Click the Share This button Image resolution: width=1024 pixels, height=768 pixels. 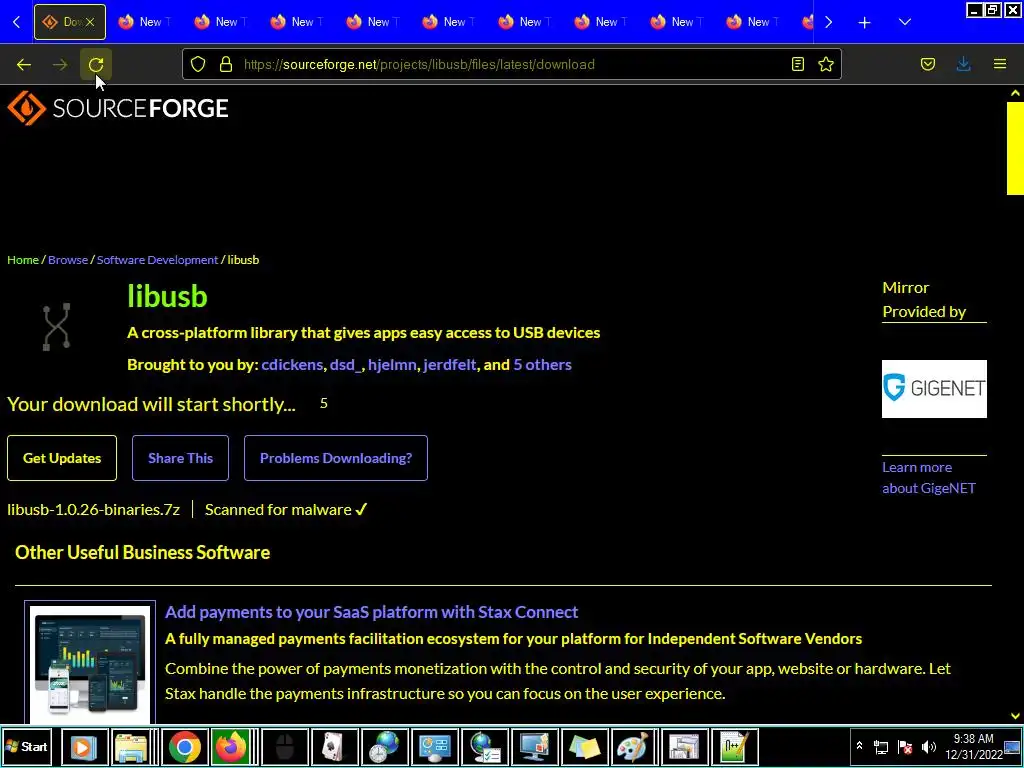point(180,458)
